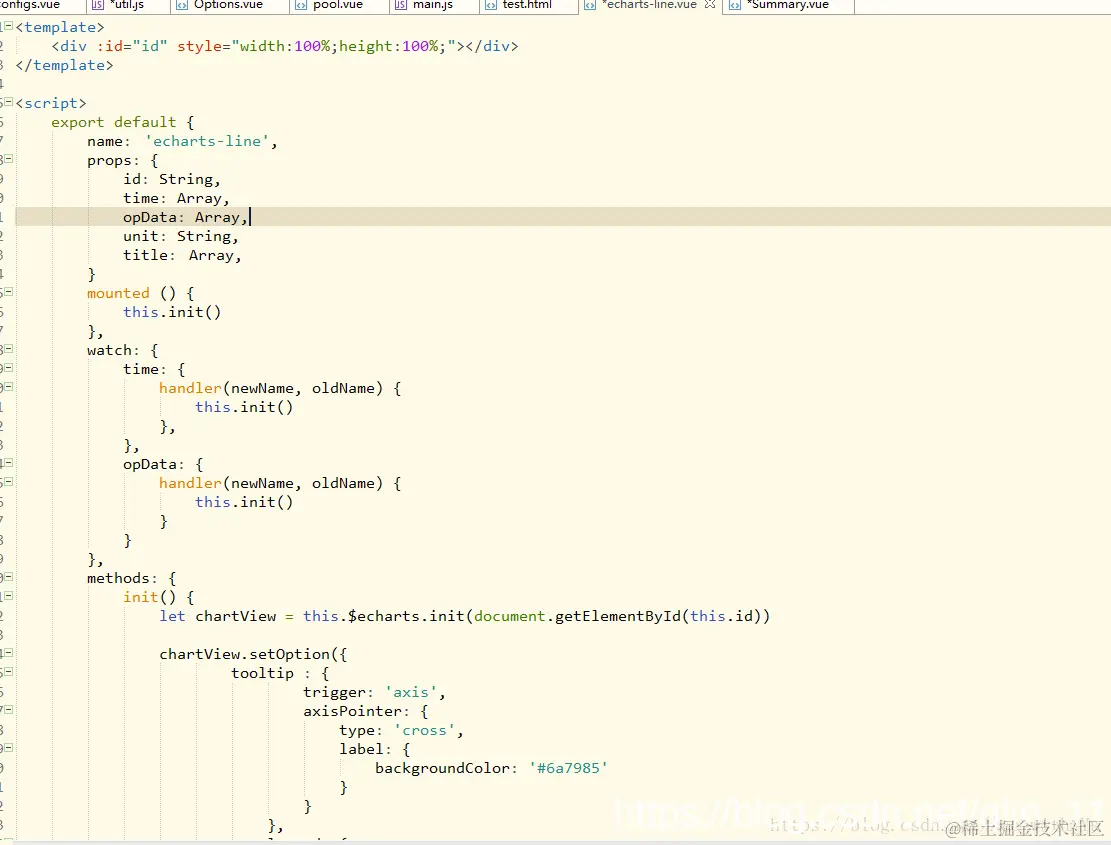Click the backgroundColor '#6a7985' value

click(568, 769)
